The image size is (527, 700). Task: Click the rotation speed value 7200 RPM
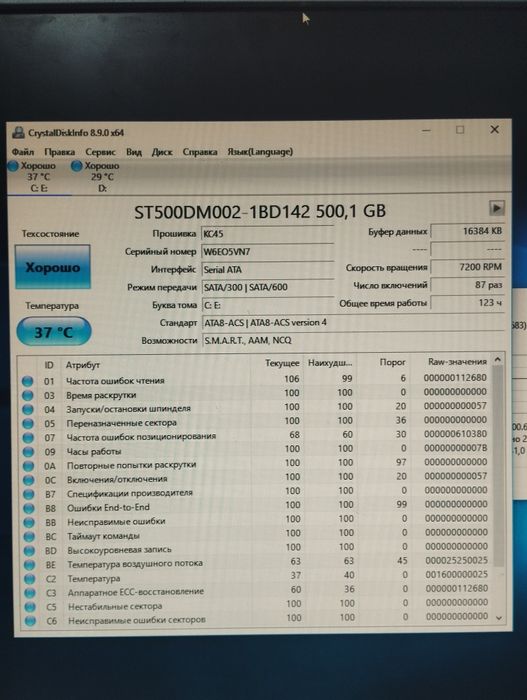coord(467,267)
